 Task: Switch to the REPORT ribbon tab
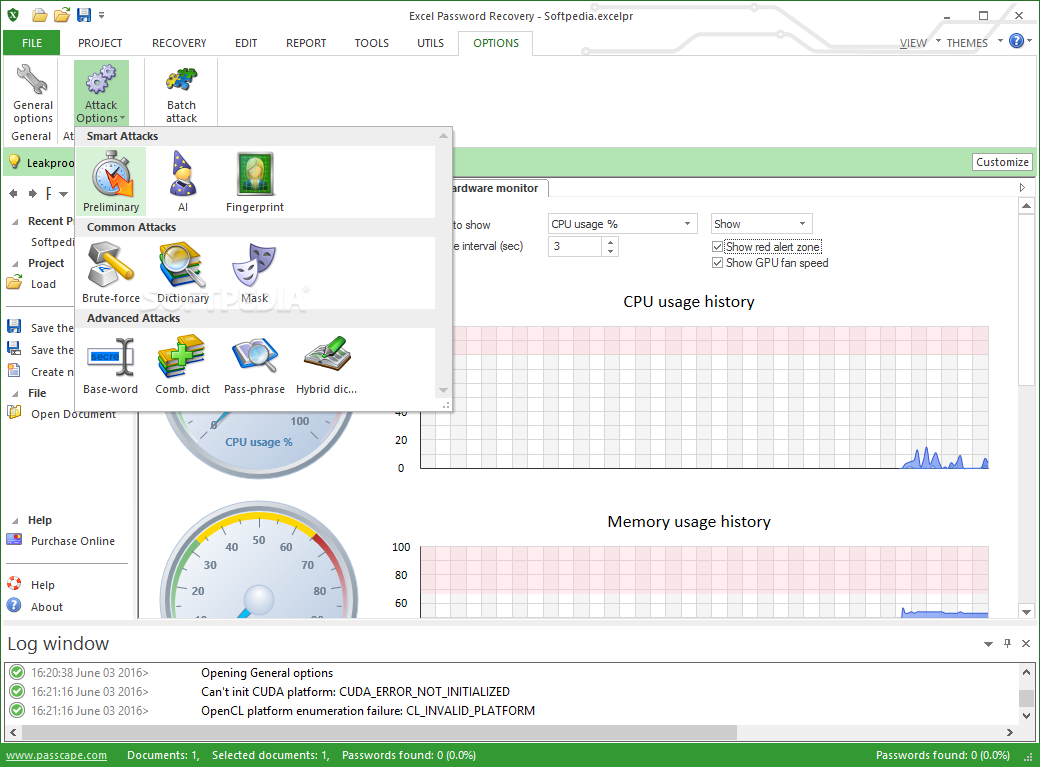pyautogui.click(x=306, y=43)
